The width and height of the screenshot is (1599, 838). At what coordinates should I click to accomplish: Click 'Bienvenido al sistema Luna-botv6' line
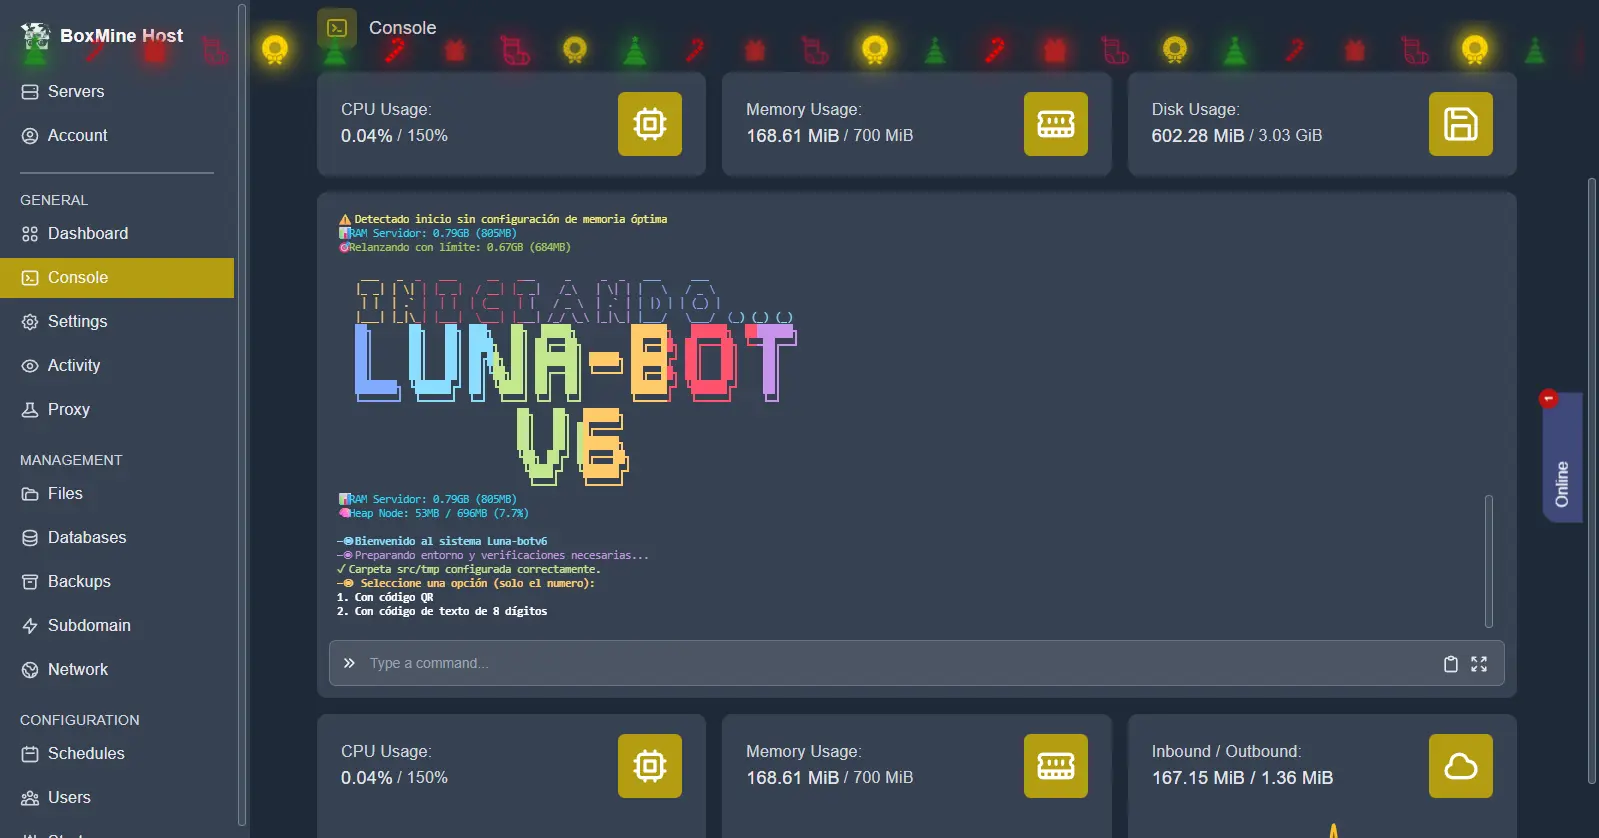point(442,541)
